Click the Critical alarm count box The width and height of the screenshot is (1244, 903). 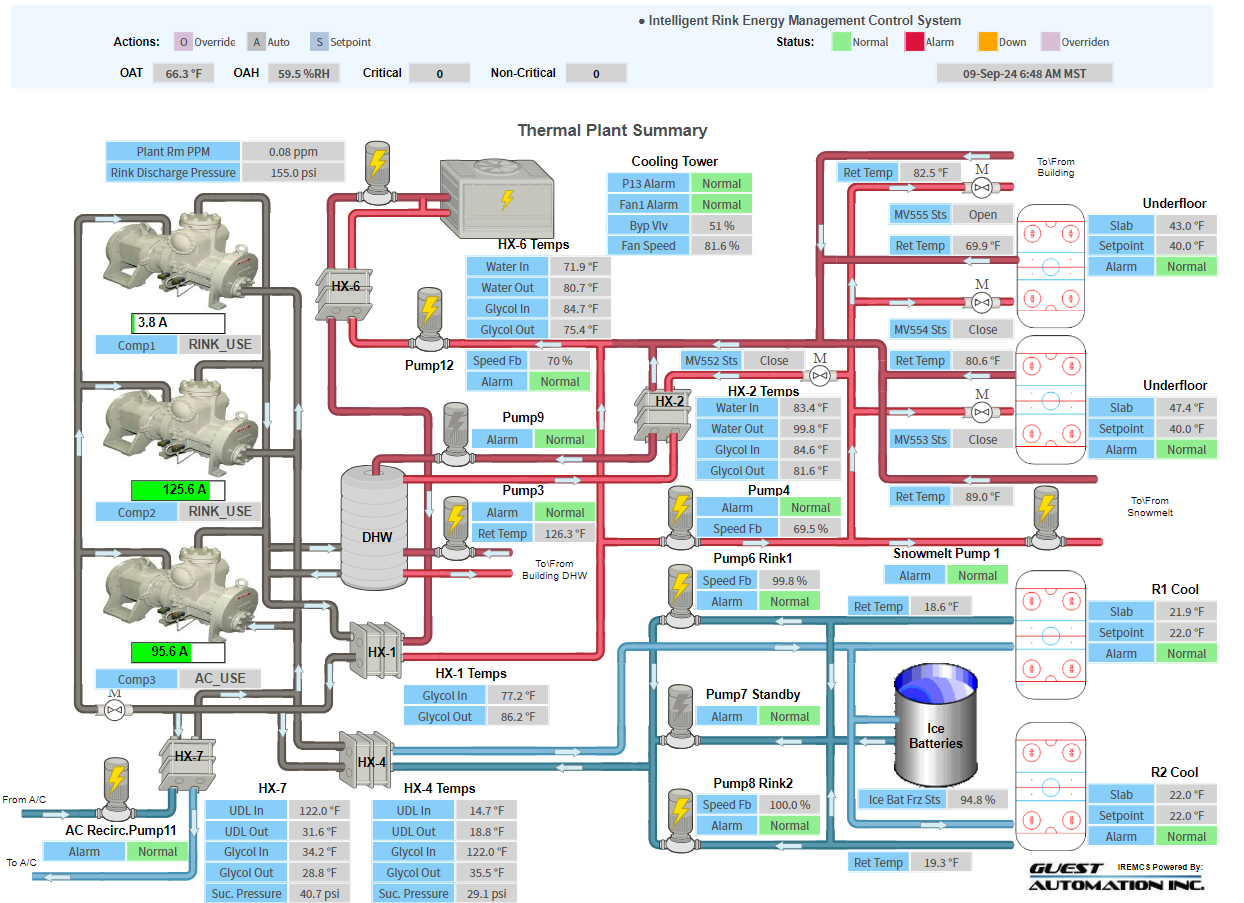439,73
